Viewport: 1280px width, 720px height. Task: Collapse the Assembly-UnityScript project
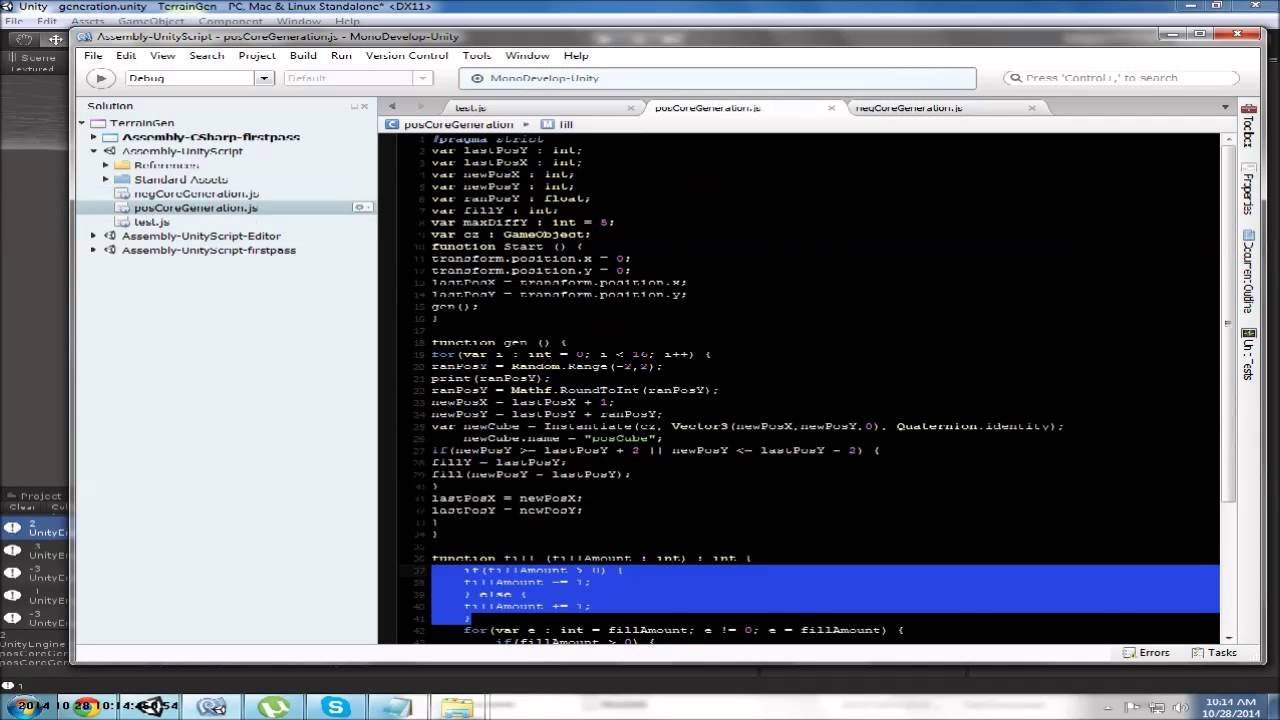pos(94,151)
